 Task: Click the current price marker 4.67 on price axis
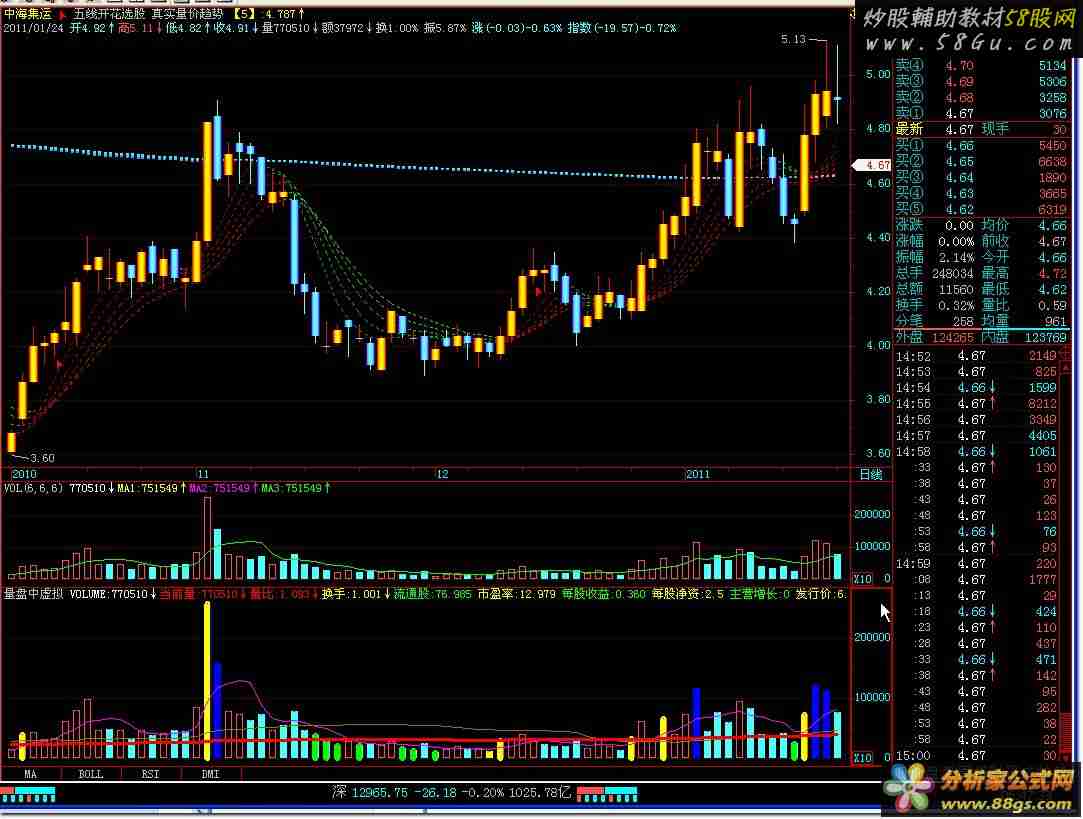pos(872,165)
